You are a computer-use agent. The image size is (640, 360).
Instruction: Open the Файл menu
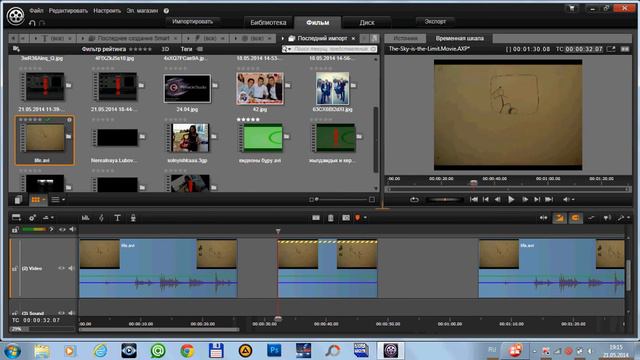(x=36, y=11)
